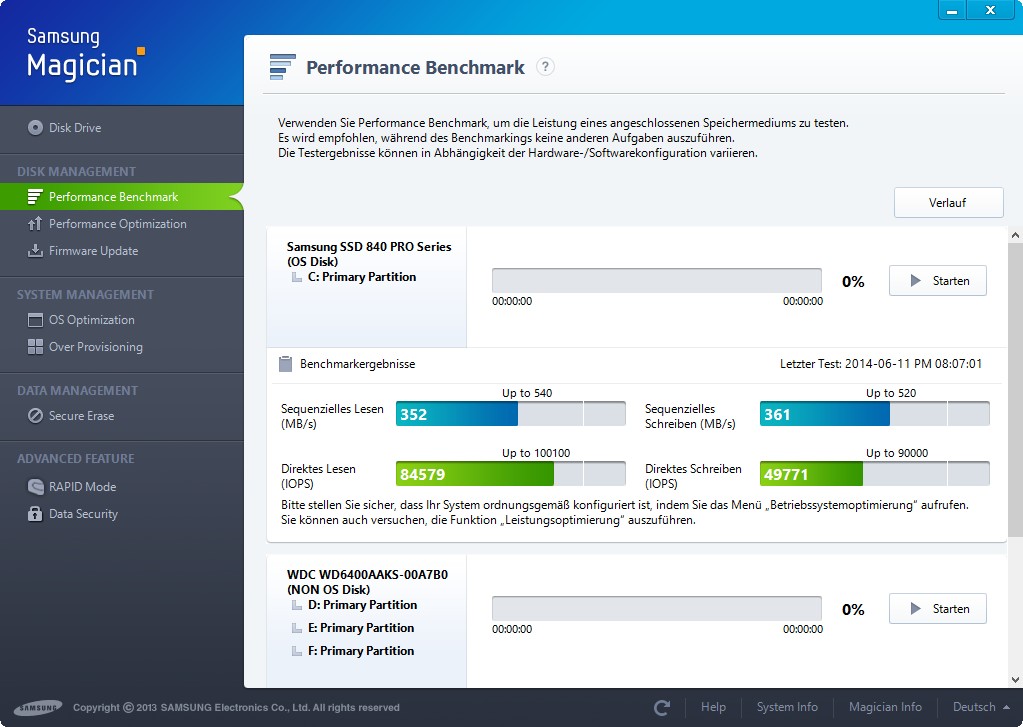The image size is (1023, 727).
Task: Click the Over Provisioning grid icon
Action: click(x=35, y=347)
